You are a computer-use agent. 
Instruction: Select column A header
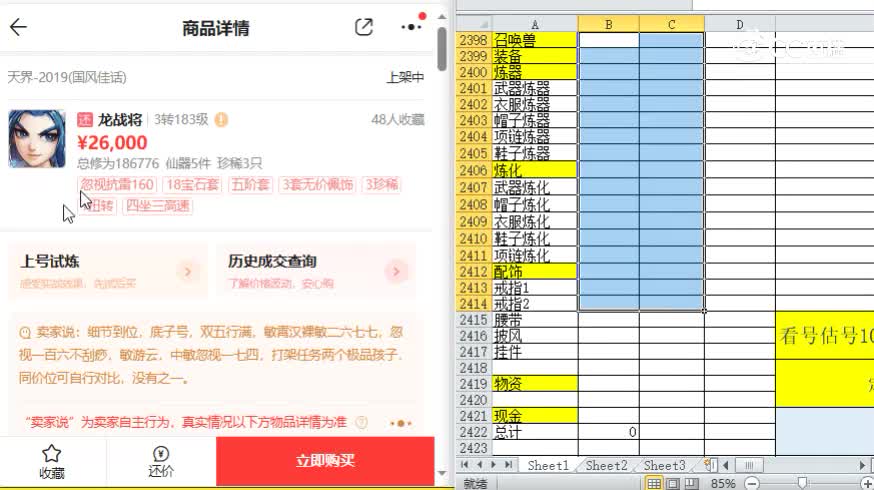click(535, 25)
